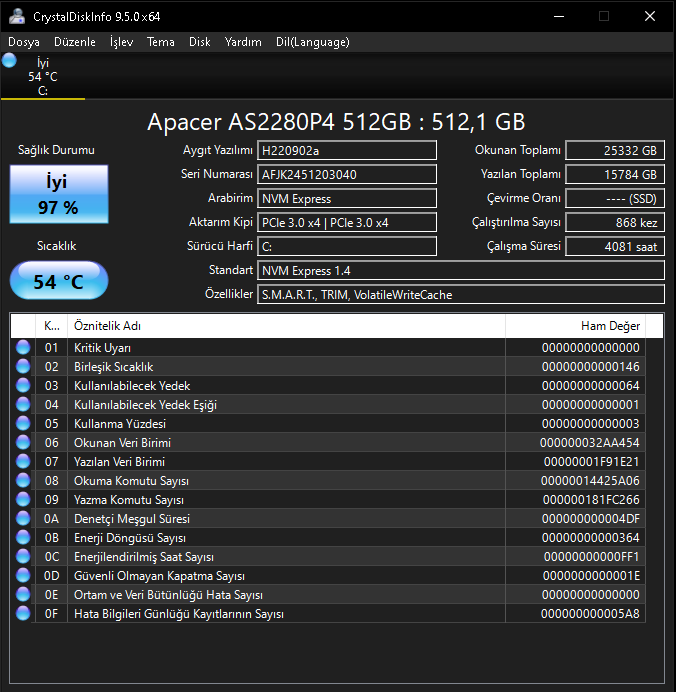Click the Çalışma Süresi value 4081 saat
Image resolution: width=676 pixels, height=692 pixels.
615,246
